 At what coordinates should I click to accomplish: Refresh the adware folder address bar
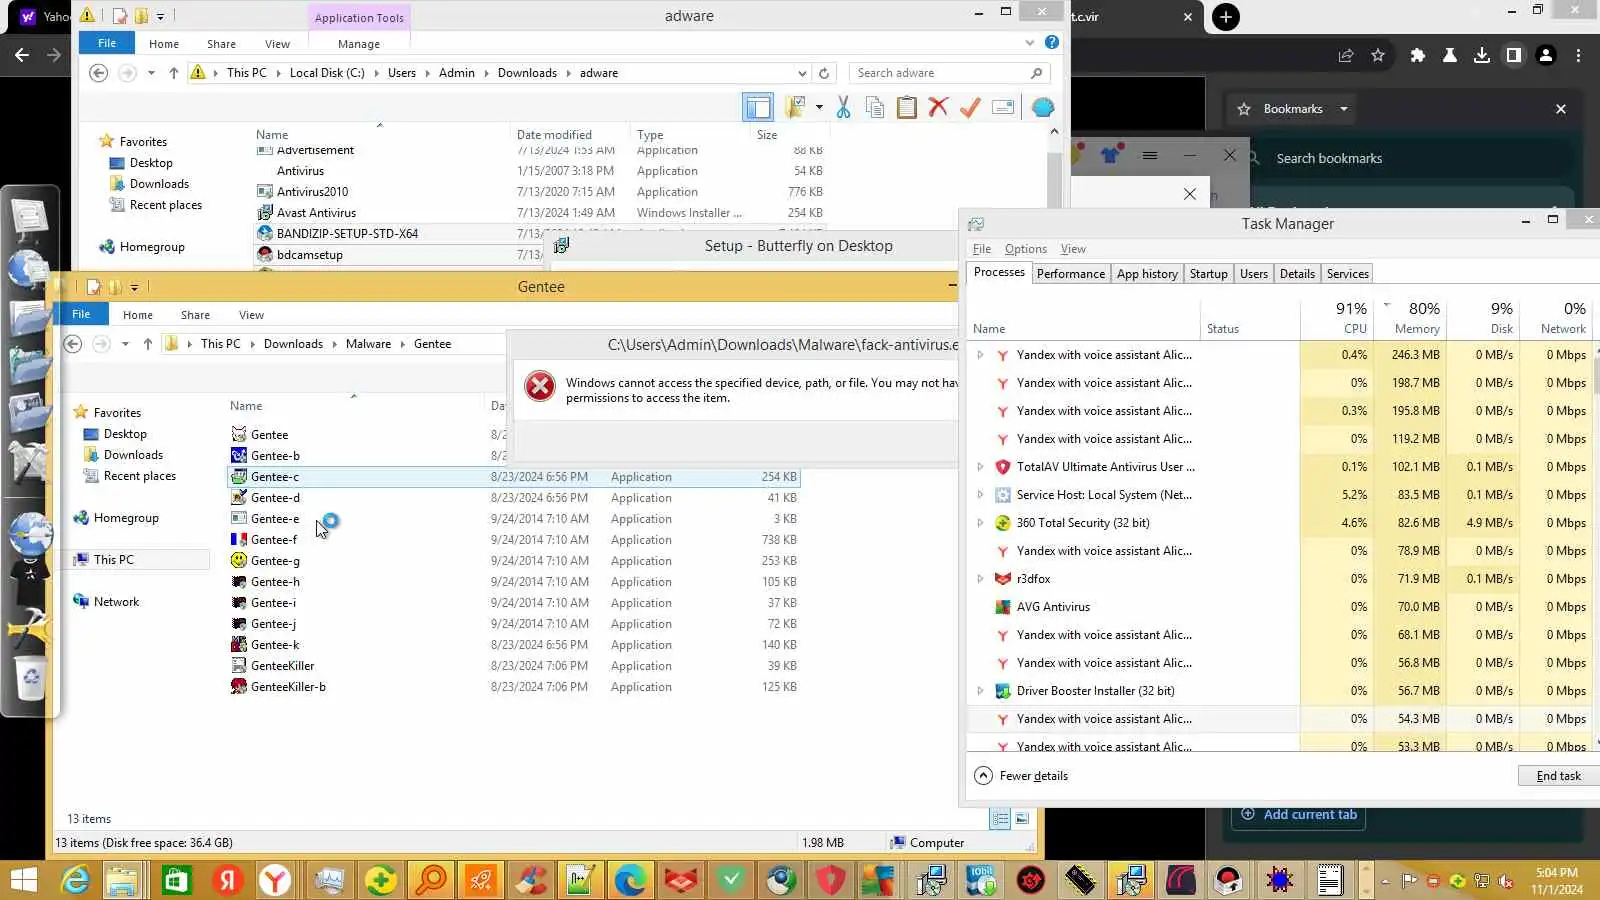click(x=824, y=73)
